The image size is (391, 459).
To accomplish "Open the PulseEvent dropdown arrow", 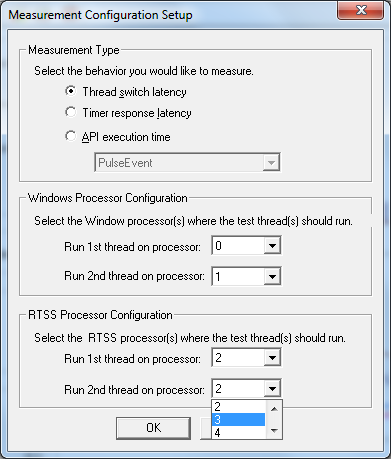I will (x=271, y=163).
